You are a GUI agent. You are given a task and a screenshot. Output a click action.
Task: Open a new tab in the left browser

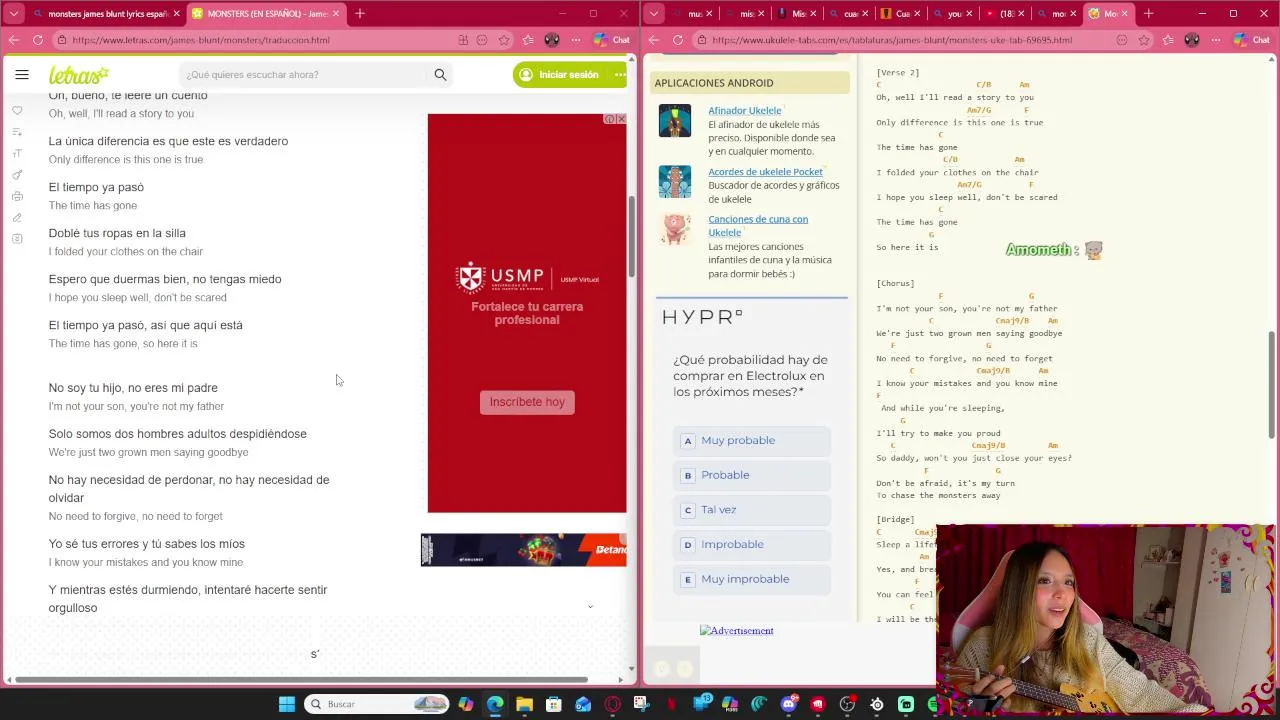point(360,14)
